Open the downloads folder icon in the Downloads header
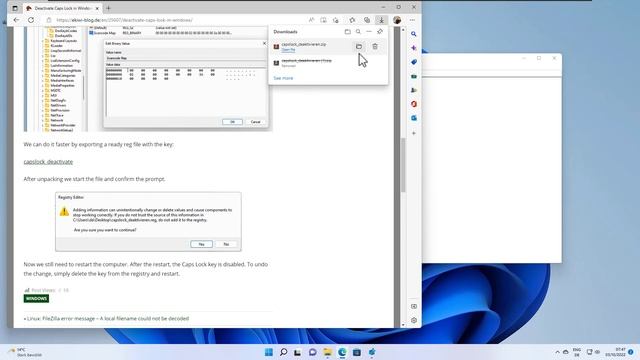The height and width of the screenshot is (360, 640). tap(347, 31)
